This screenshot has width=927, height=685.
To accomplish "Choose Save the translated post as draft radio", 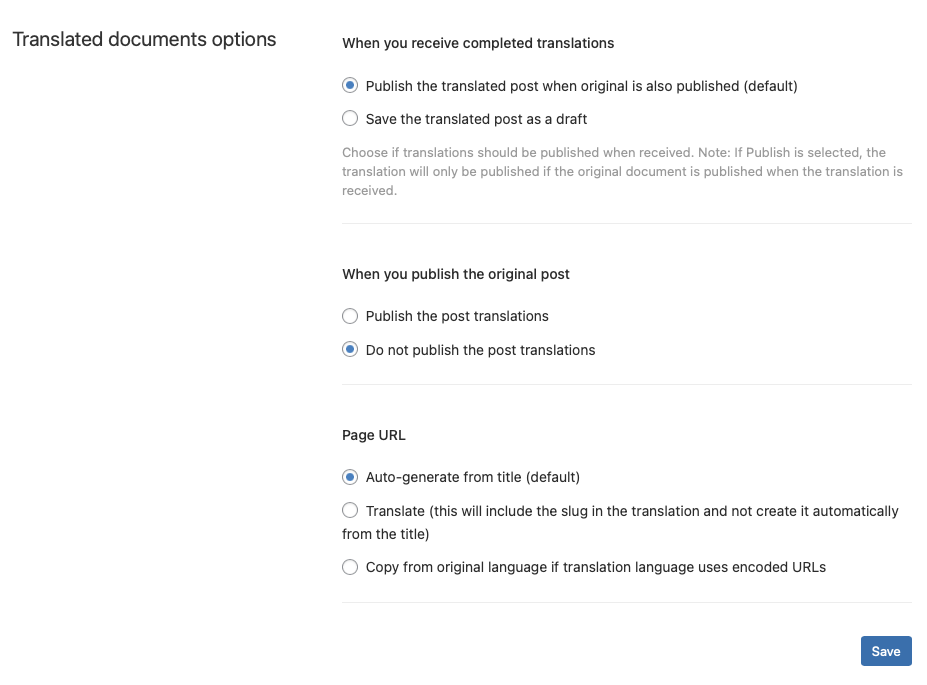I will 350,118.
